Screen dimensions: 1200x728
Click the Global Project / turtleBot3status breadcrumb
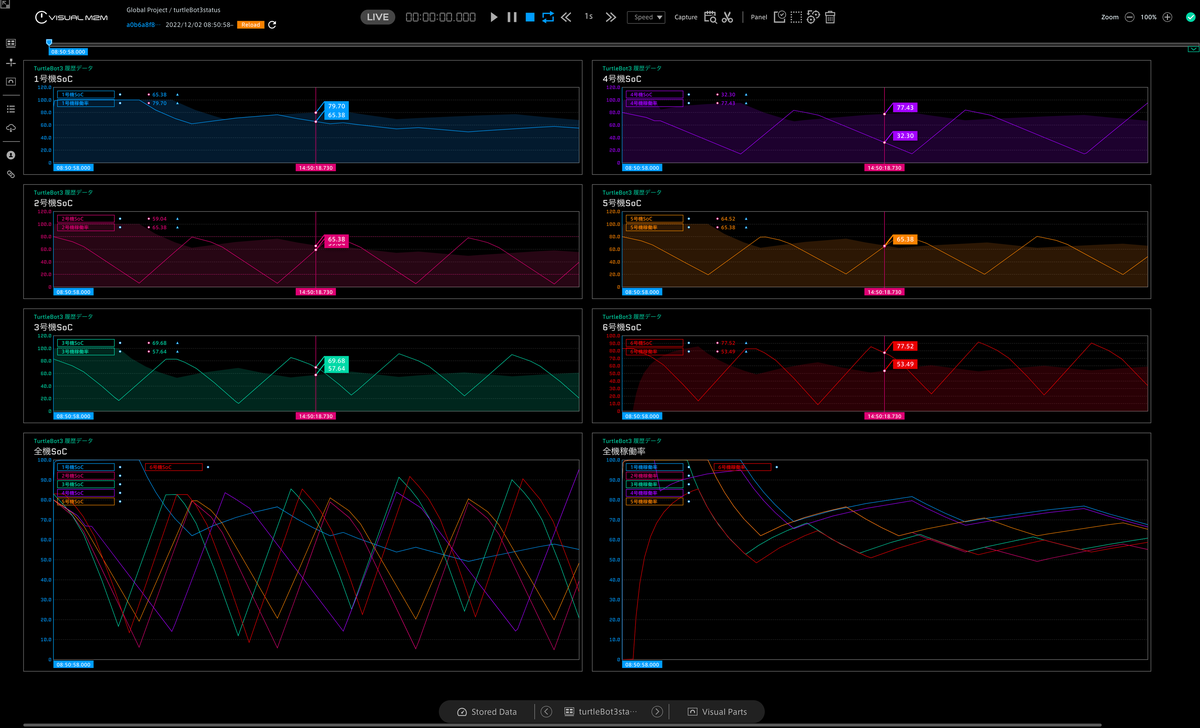click(x=173, y=9)
